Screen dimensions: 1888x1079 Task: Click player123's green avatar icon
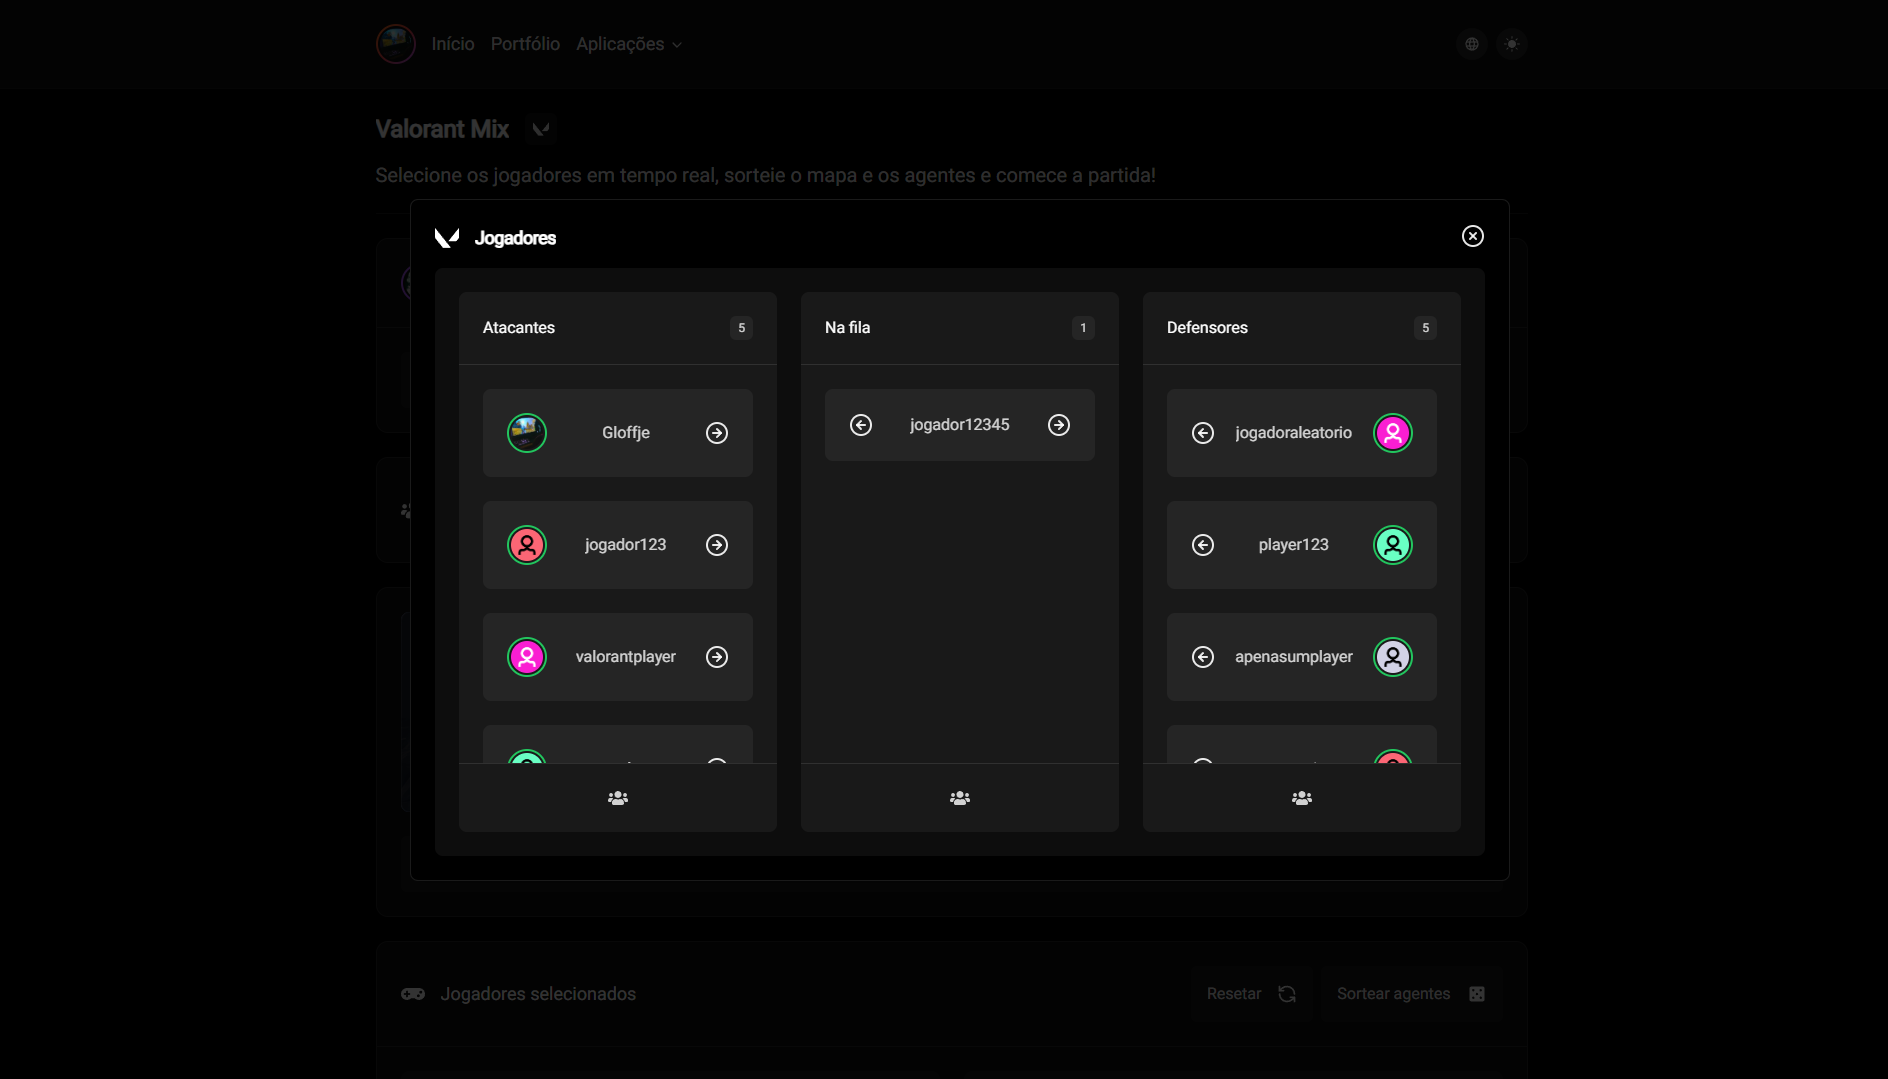click(1393, 545)
